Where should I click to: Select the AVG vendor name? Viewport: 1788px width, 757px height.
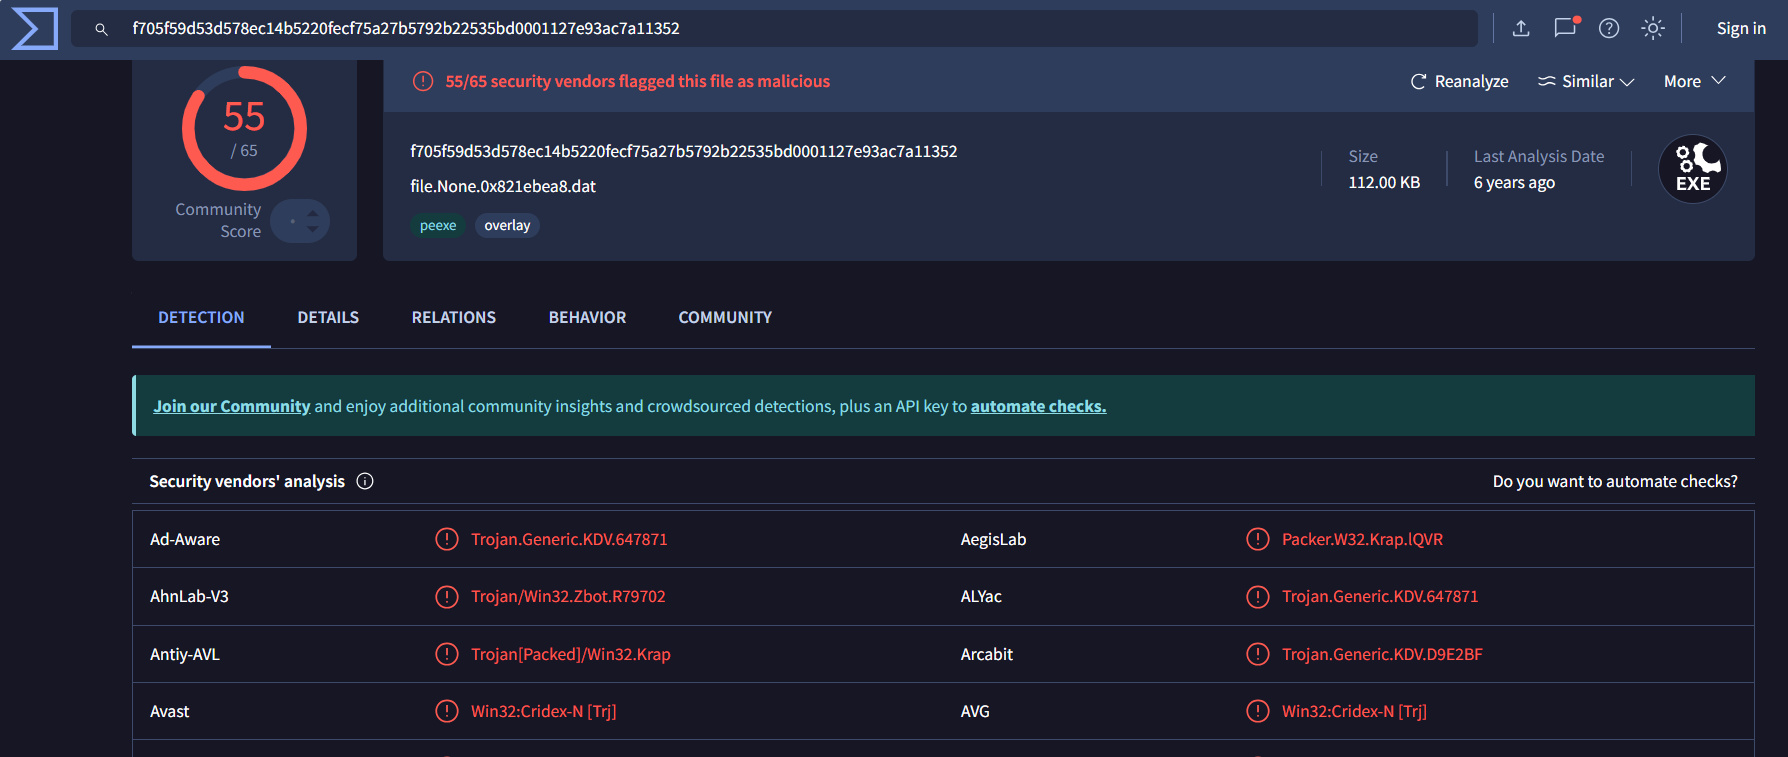click(x=975, y=711)
